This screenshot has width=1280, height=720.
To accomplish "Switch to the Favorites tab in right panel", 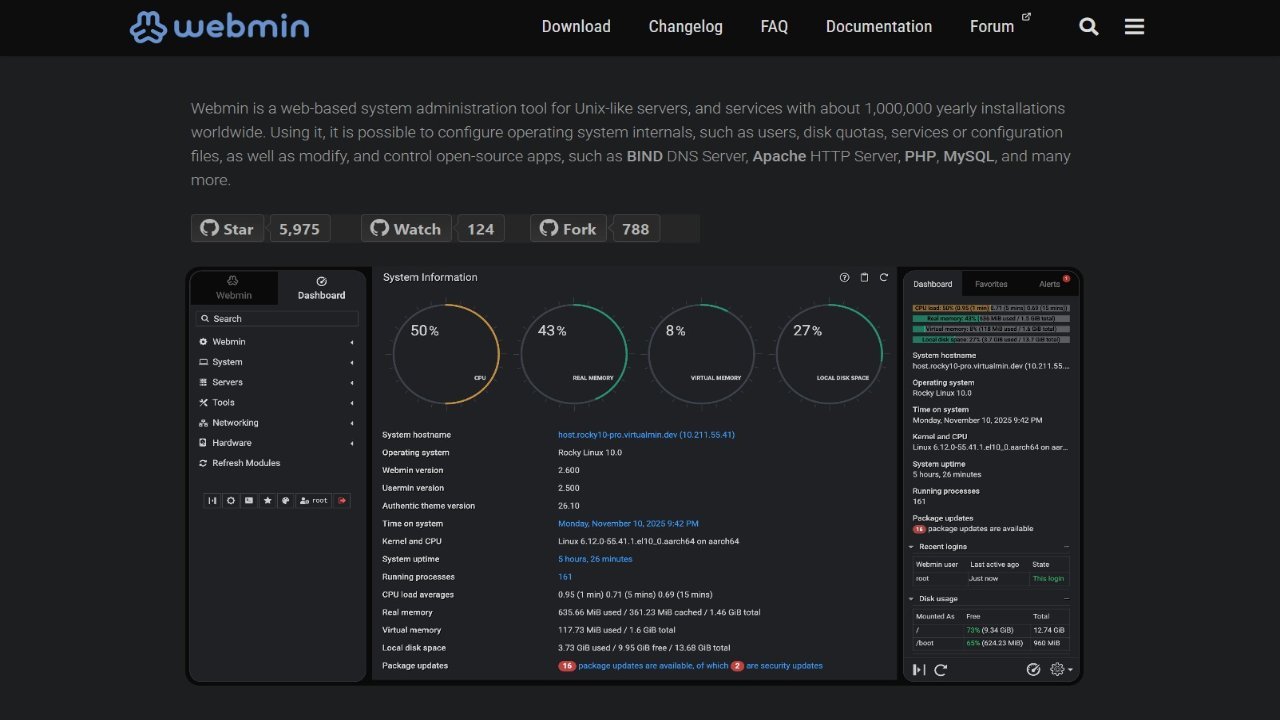I will click(991, 284).
